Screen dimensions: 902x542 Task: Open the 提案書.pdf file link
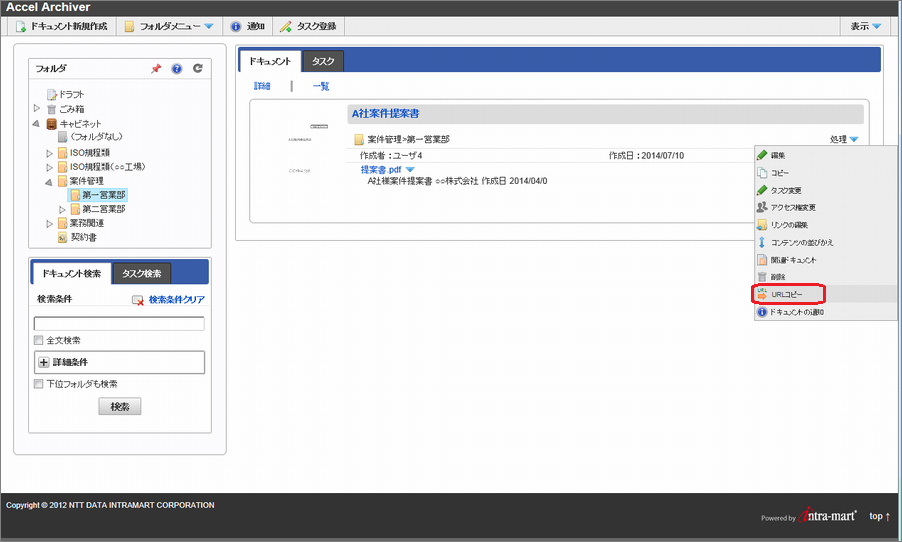coord(380,170)
